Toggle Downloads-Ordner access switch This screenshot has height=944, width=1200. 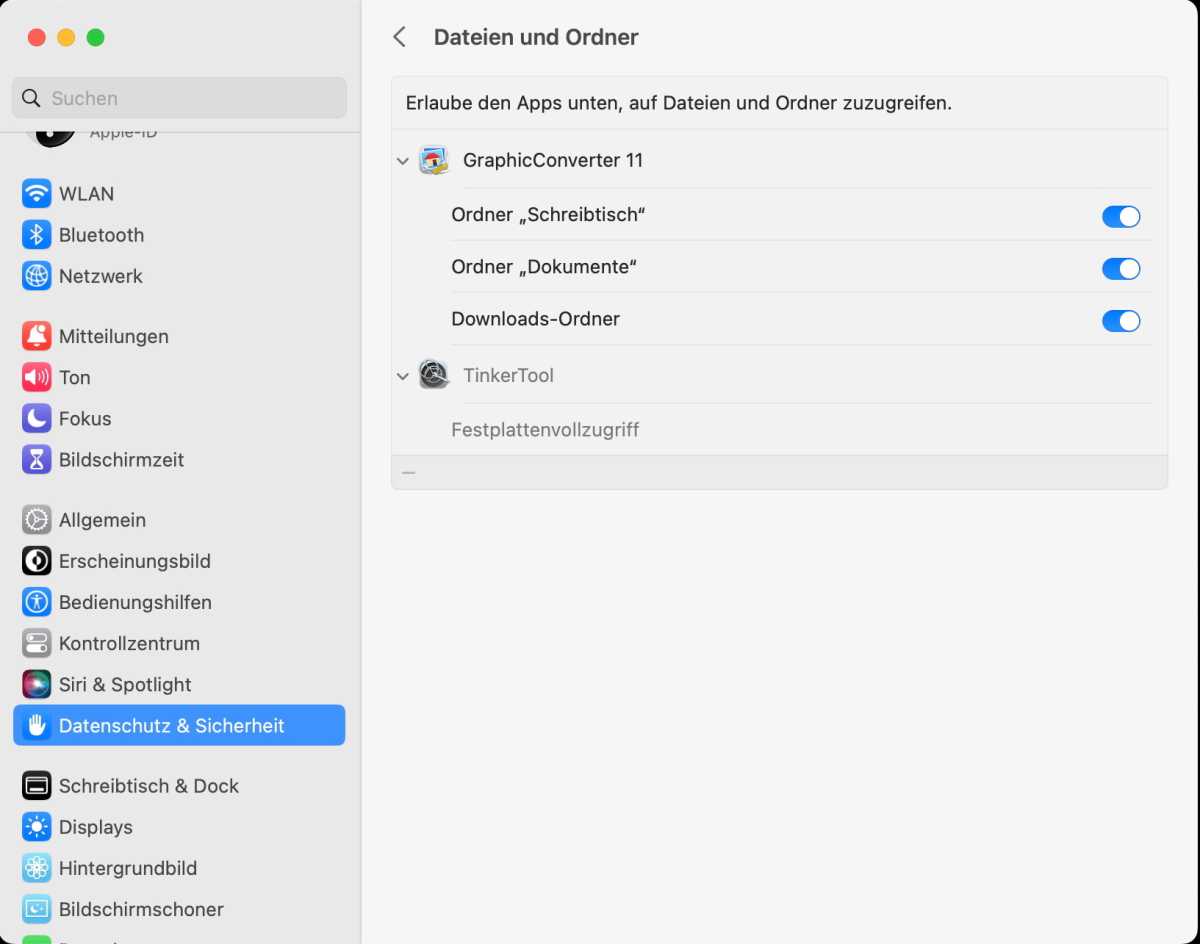coord(1121,320)
